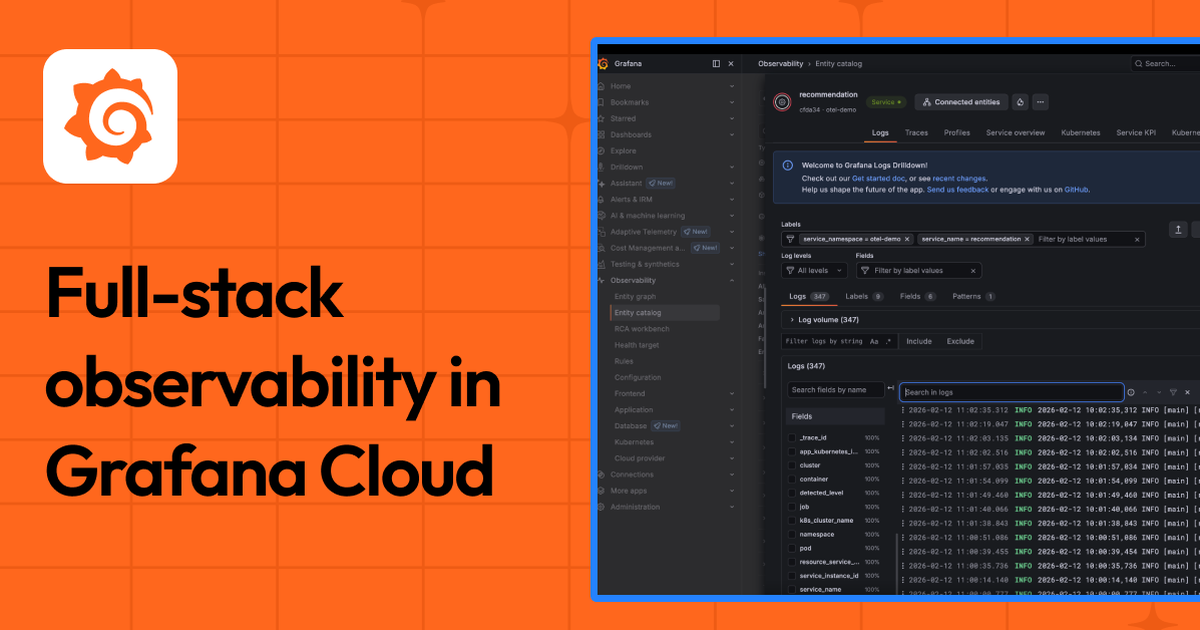Image resolution: width=1200 pixels, height=630 pixels.
Task: Check the cluster field checkbox
Action: point(792,465)
